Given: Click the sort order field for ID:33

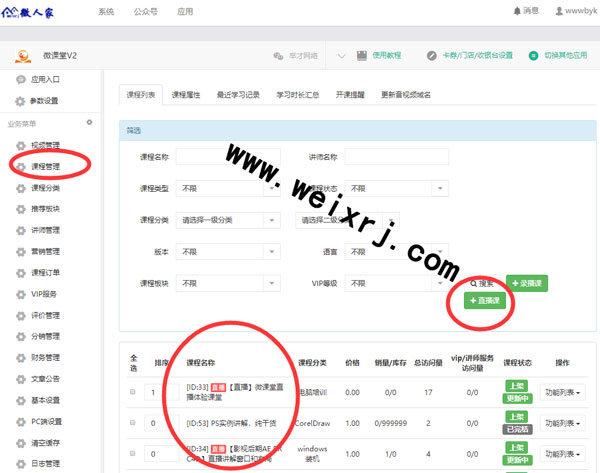Looking at the screenshot, I should (161, 392).
